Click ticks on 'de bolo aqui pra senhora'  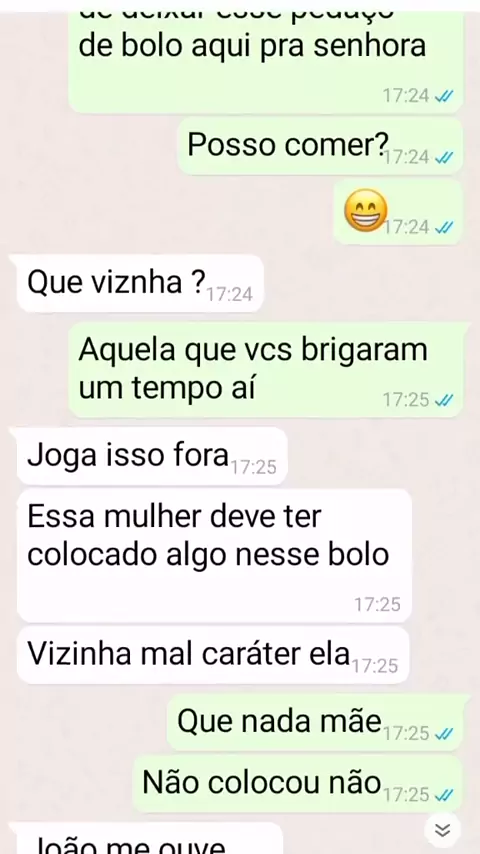tap(445, 96)
